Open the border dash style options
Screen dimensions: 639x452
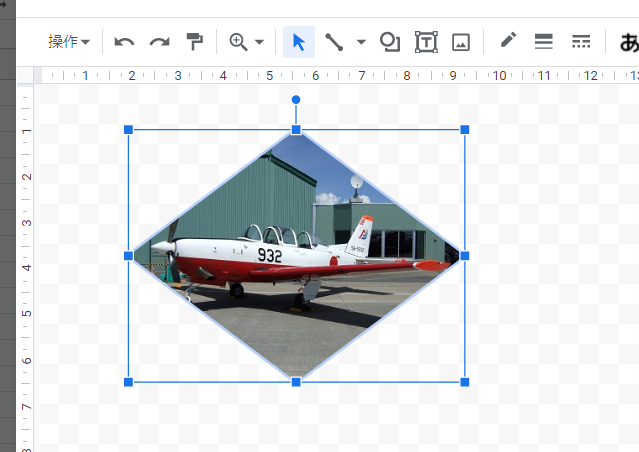[x=581, y=42]
